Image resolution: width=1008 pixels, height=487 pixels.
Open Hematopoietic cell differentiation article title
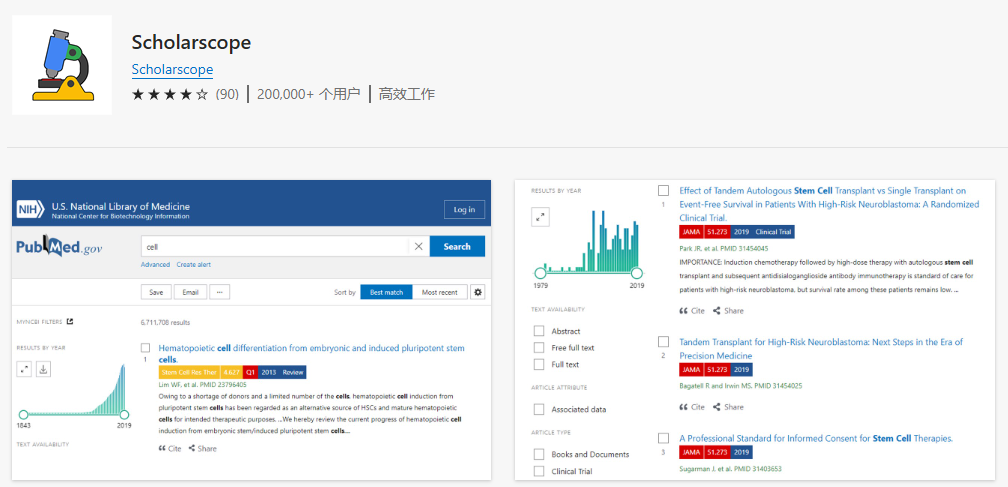[x=311, y=353]
